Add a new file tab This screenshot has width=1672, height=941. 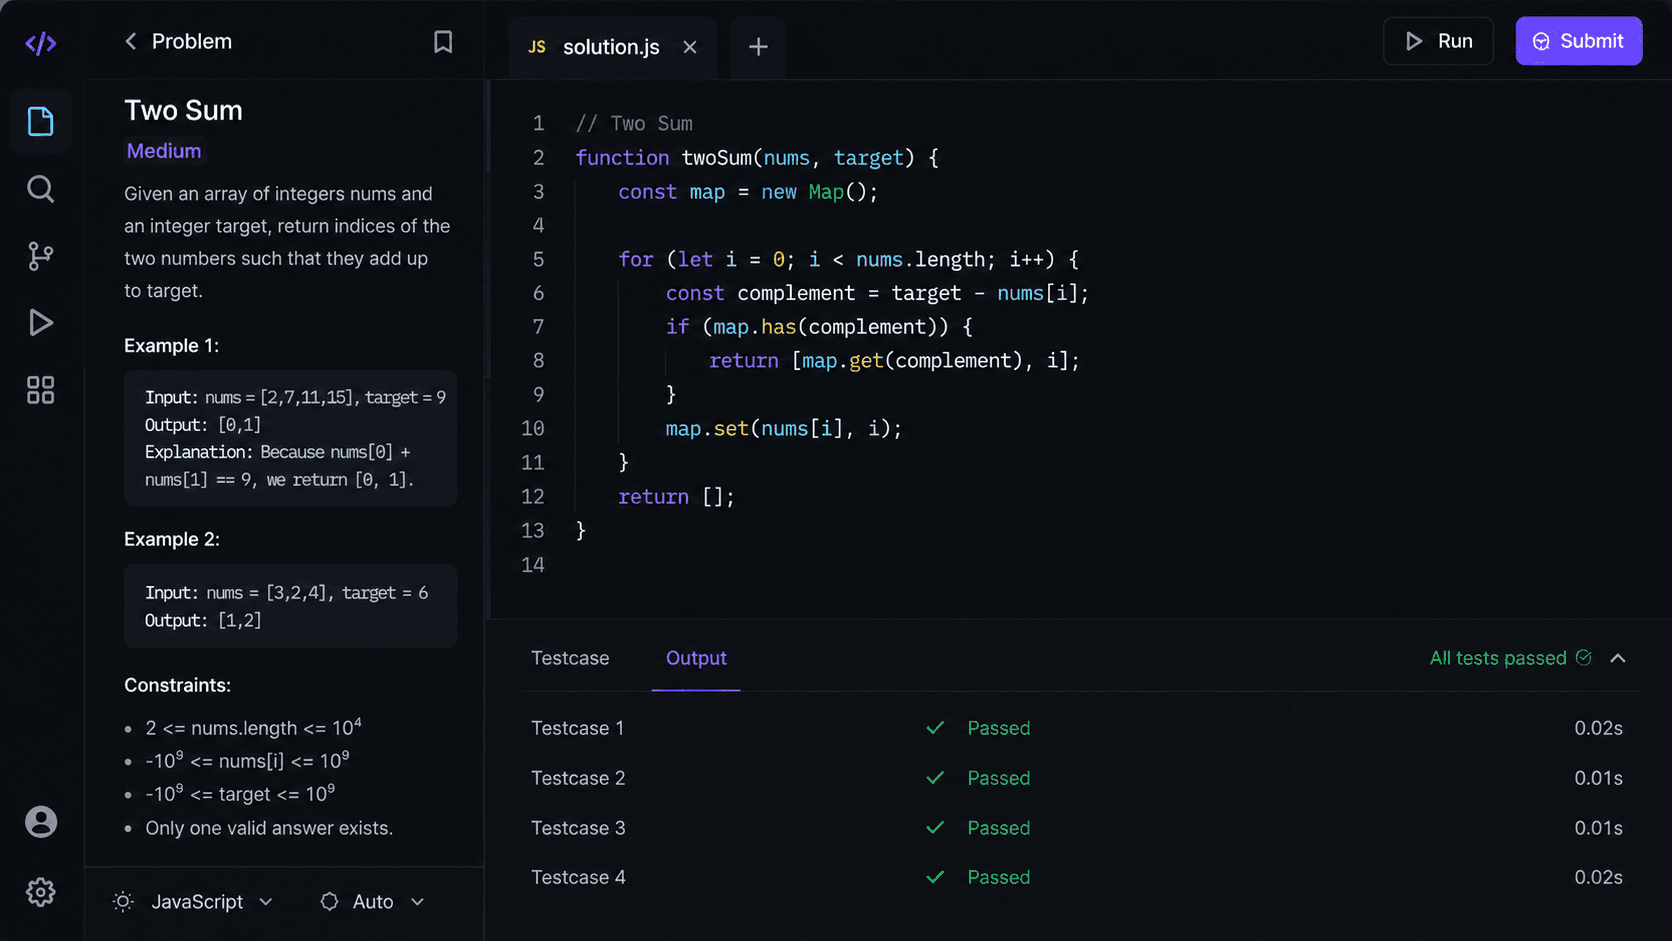758,47
